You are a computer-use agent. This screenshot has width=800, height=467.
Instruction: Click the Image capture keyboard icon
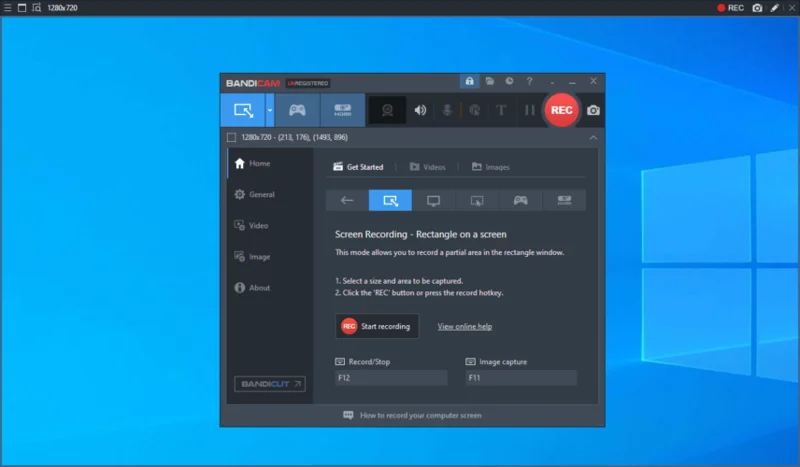[470, 362]
